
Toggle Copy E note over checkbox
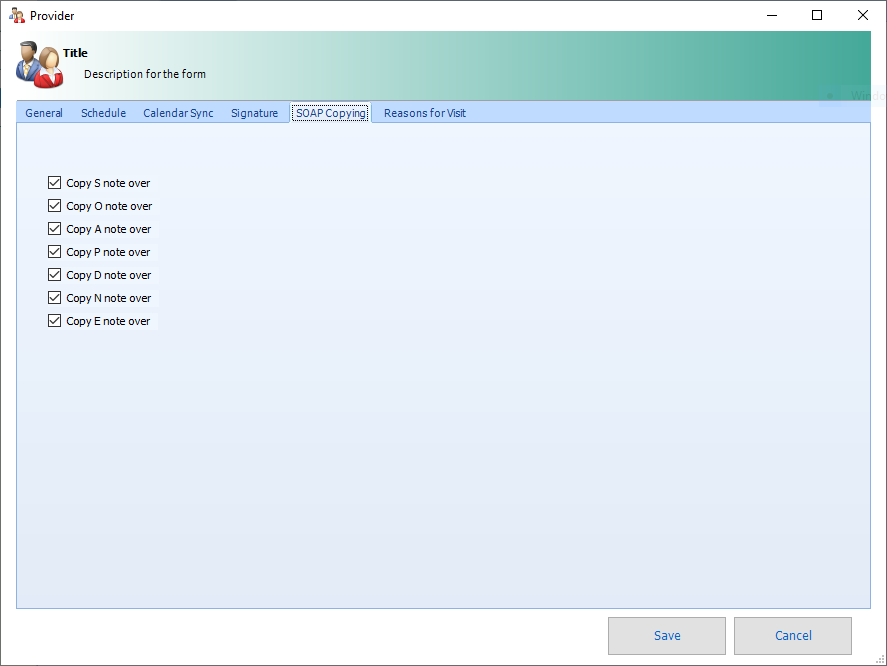pyautogui.click(x=55, y=321)
